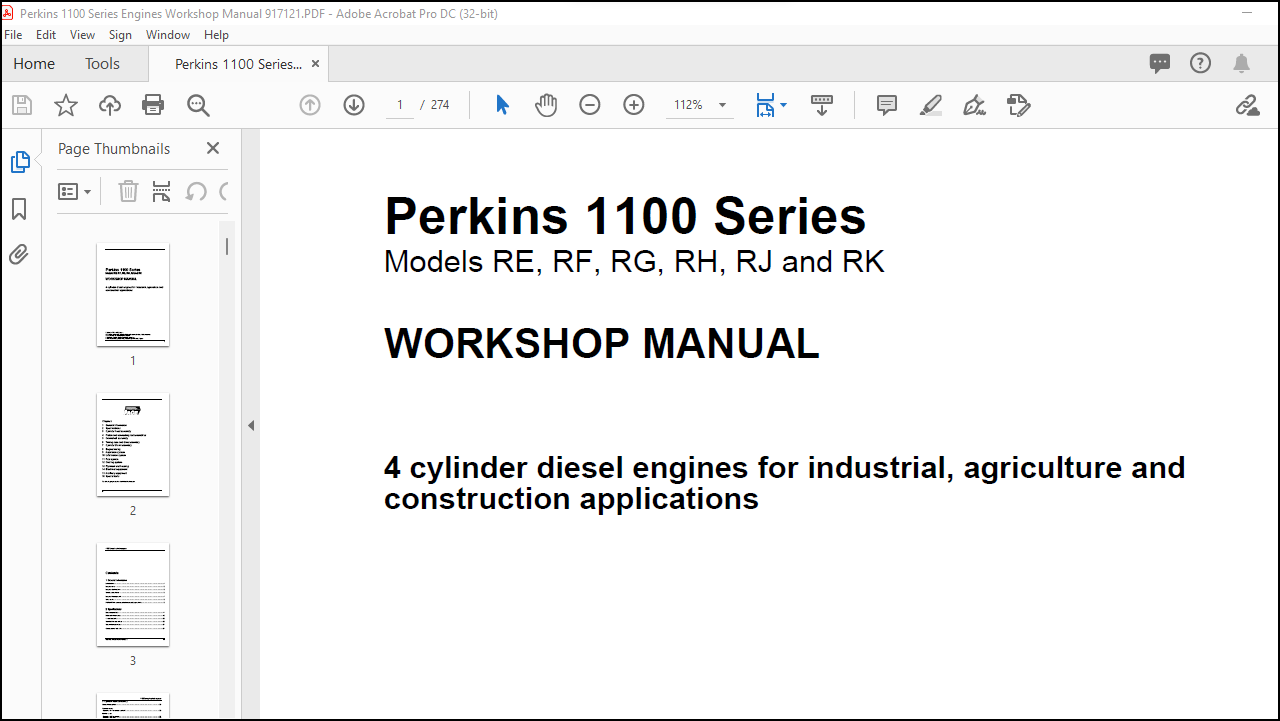Click 'Models RE, RF, RG, RH, RJ and RK' text
The image size is (1280, 721).
point(634,262)
